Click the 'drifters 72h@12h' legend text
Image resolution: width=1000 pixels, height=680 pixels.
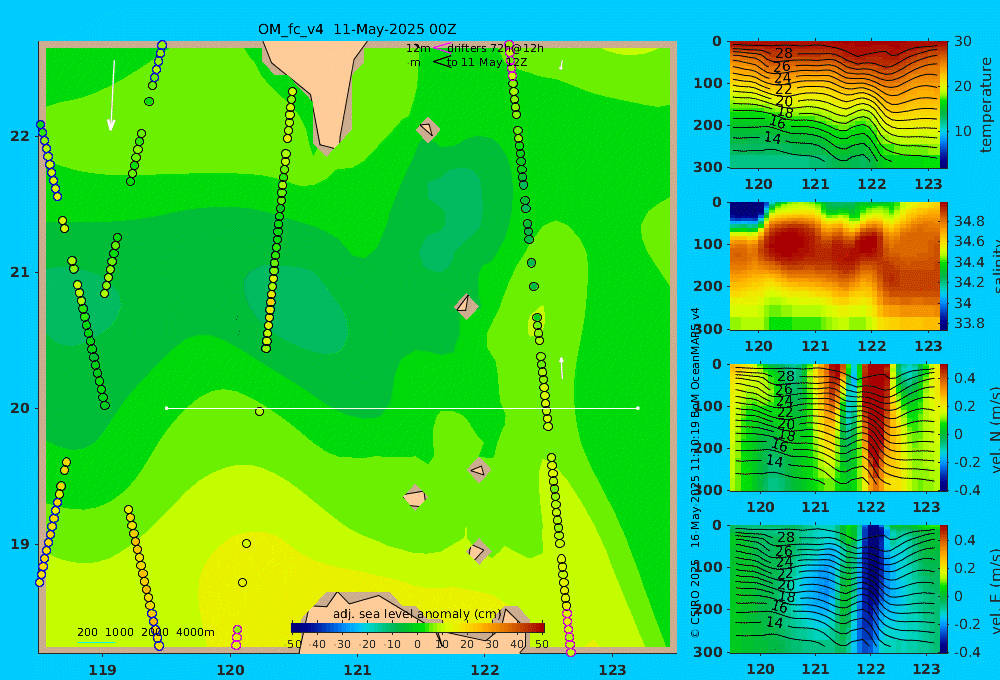[x=495, y=48]
